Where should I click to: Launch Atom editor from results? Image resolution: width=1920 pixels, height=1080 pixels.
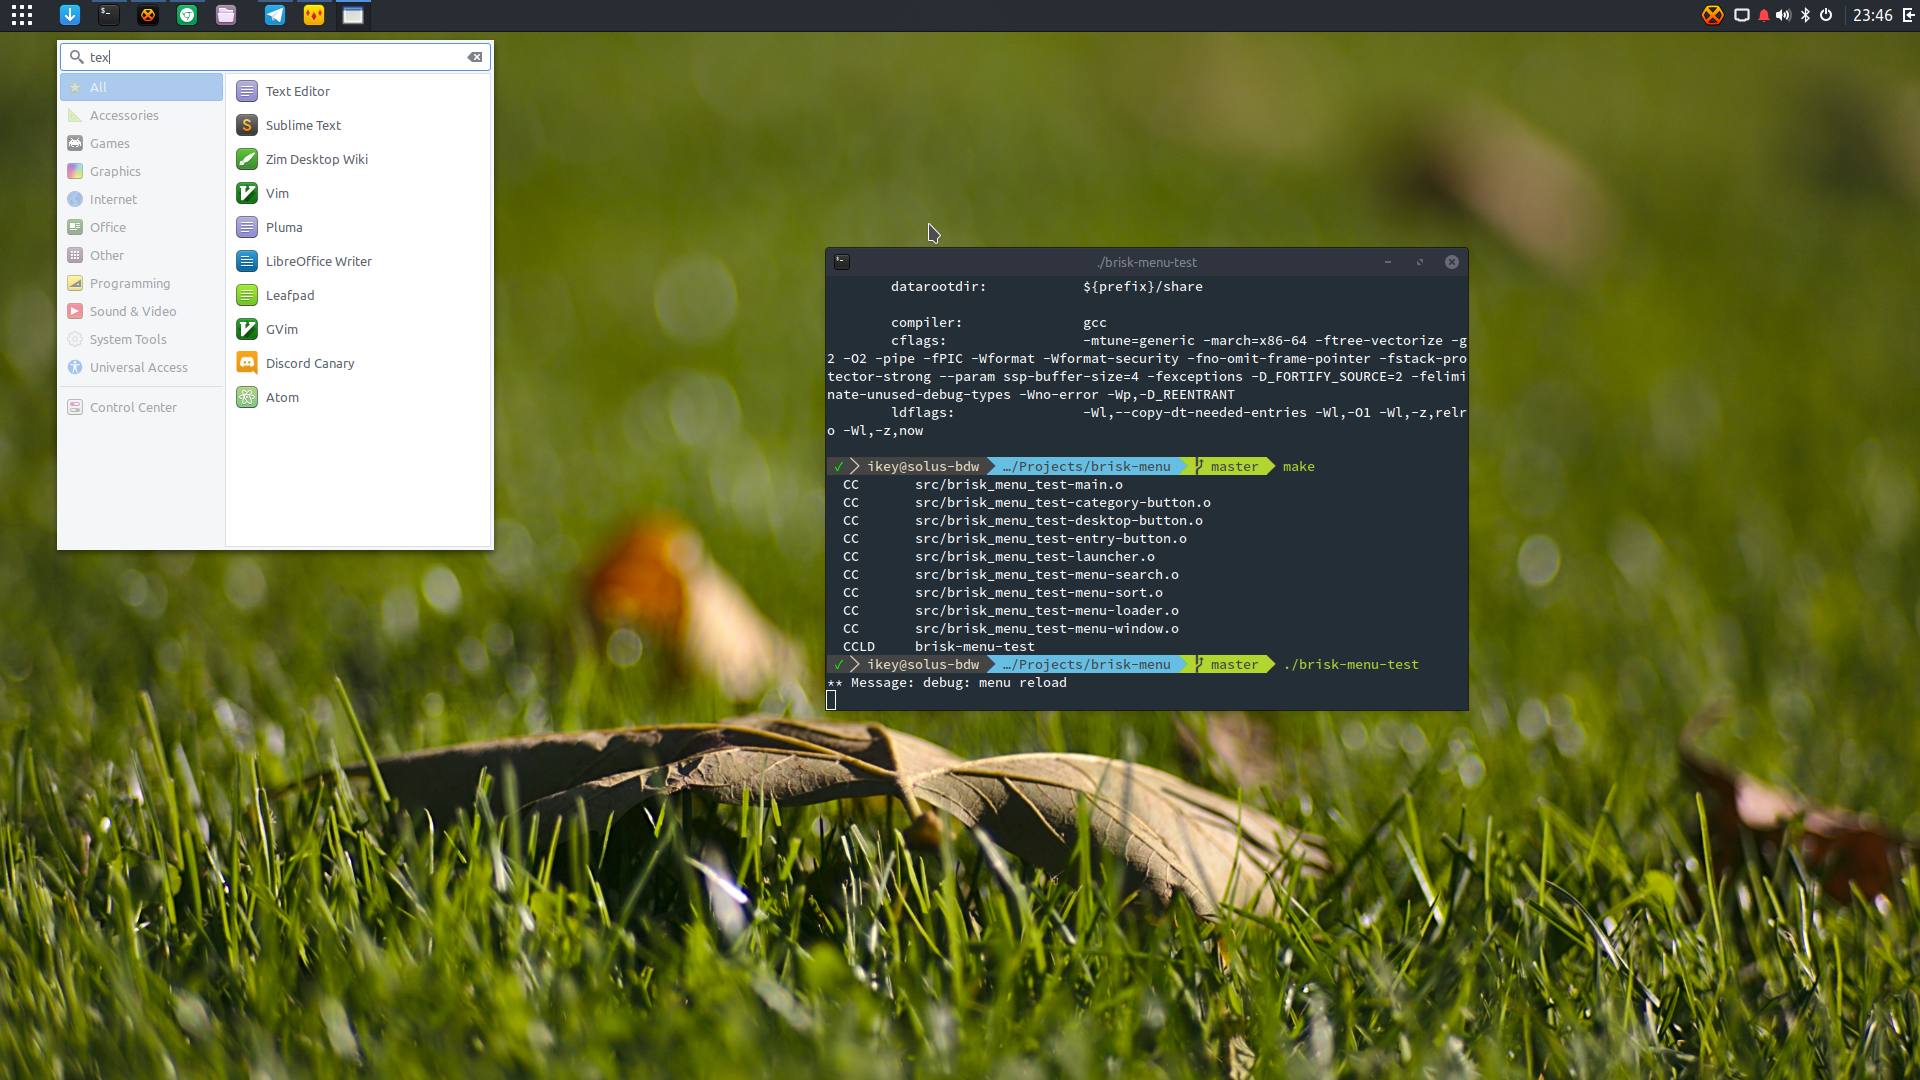tap(359, 397)
